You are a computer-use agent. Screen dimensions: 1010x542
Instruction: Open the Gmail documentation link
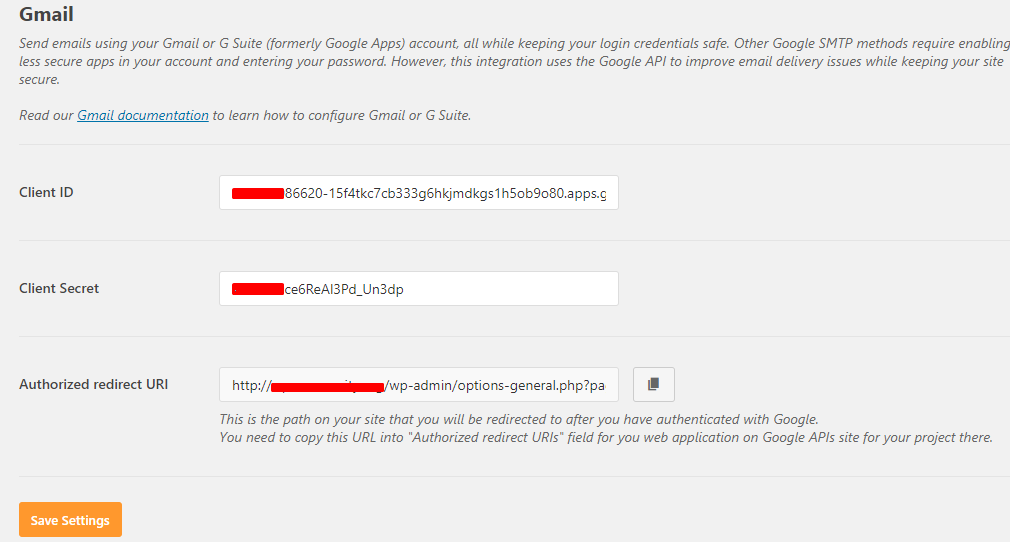point(143,115)
